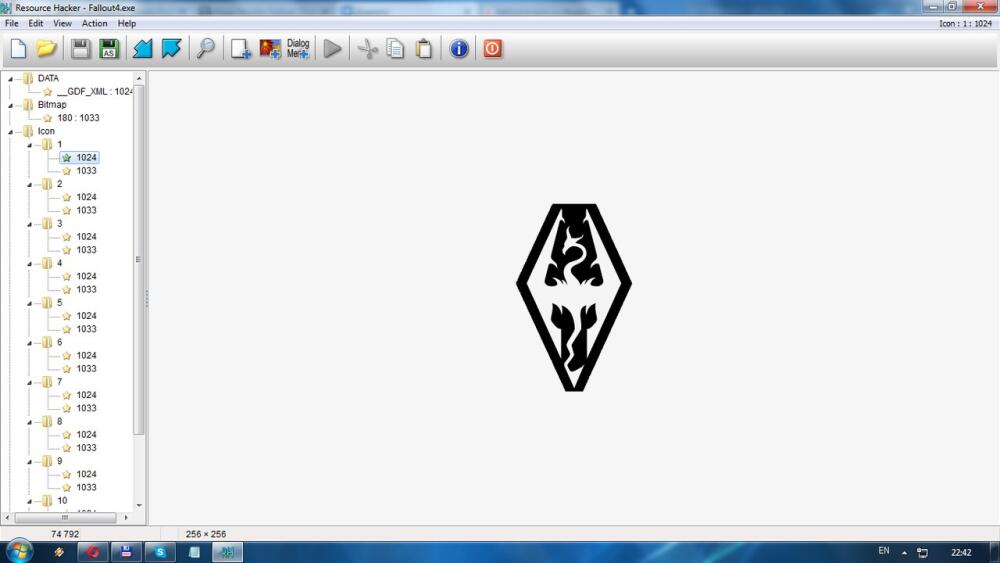This screenshot has width=1000, height=563.
Task: Click the red exit power icon
Action: (x=492, y=48)
